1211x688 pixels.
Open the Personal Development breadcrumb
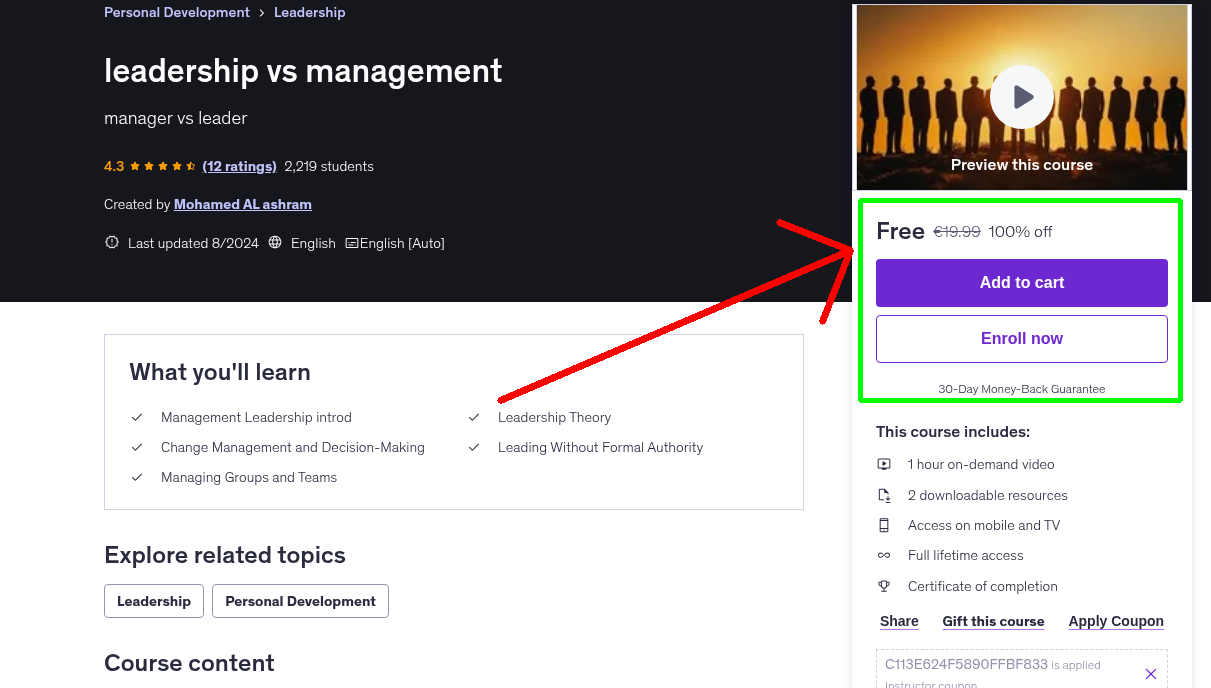pyautogui.click(x=177, y=12)
